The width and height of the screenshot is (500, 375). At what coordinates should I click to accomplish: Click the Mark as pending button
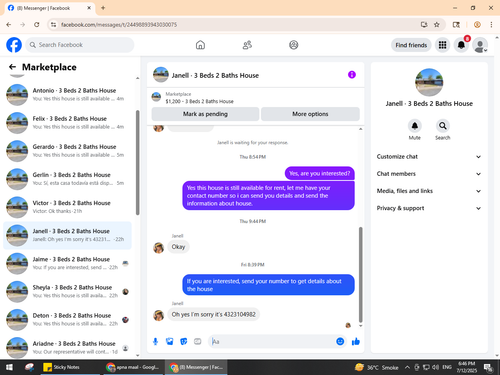(x=205, y=114)
